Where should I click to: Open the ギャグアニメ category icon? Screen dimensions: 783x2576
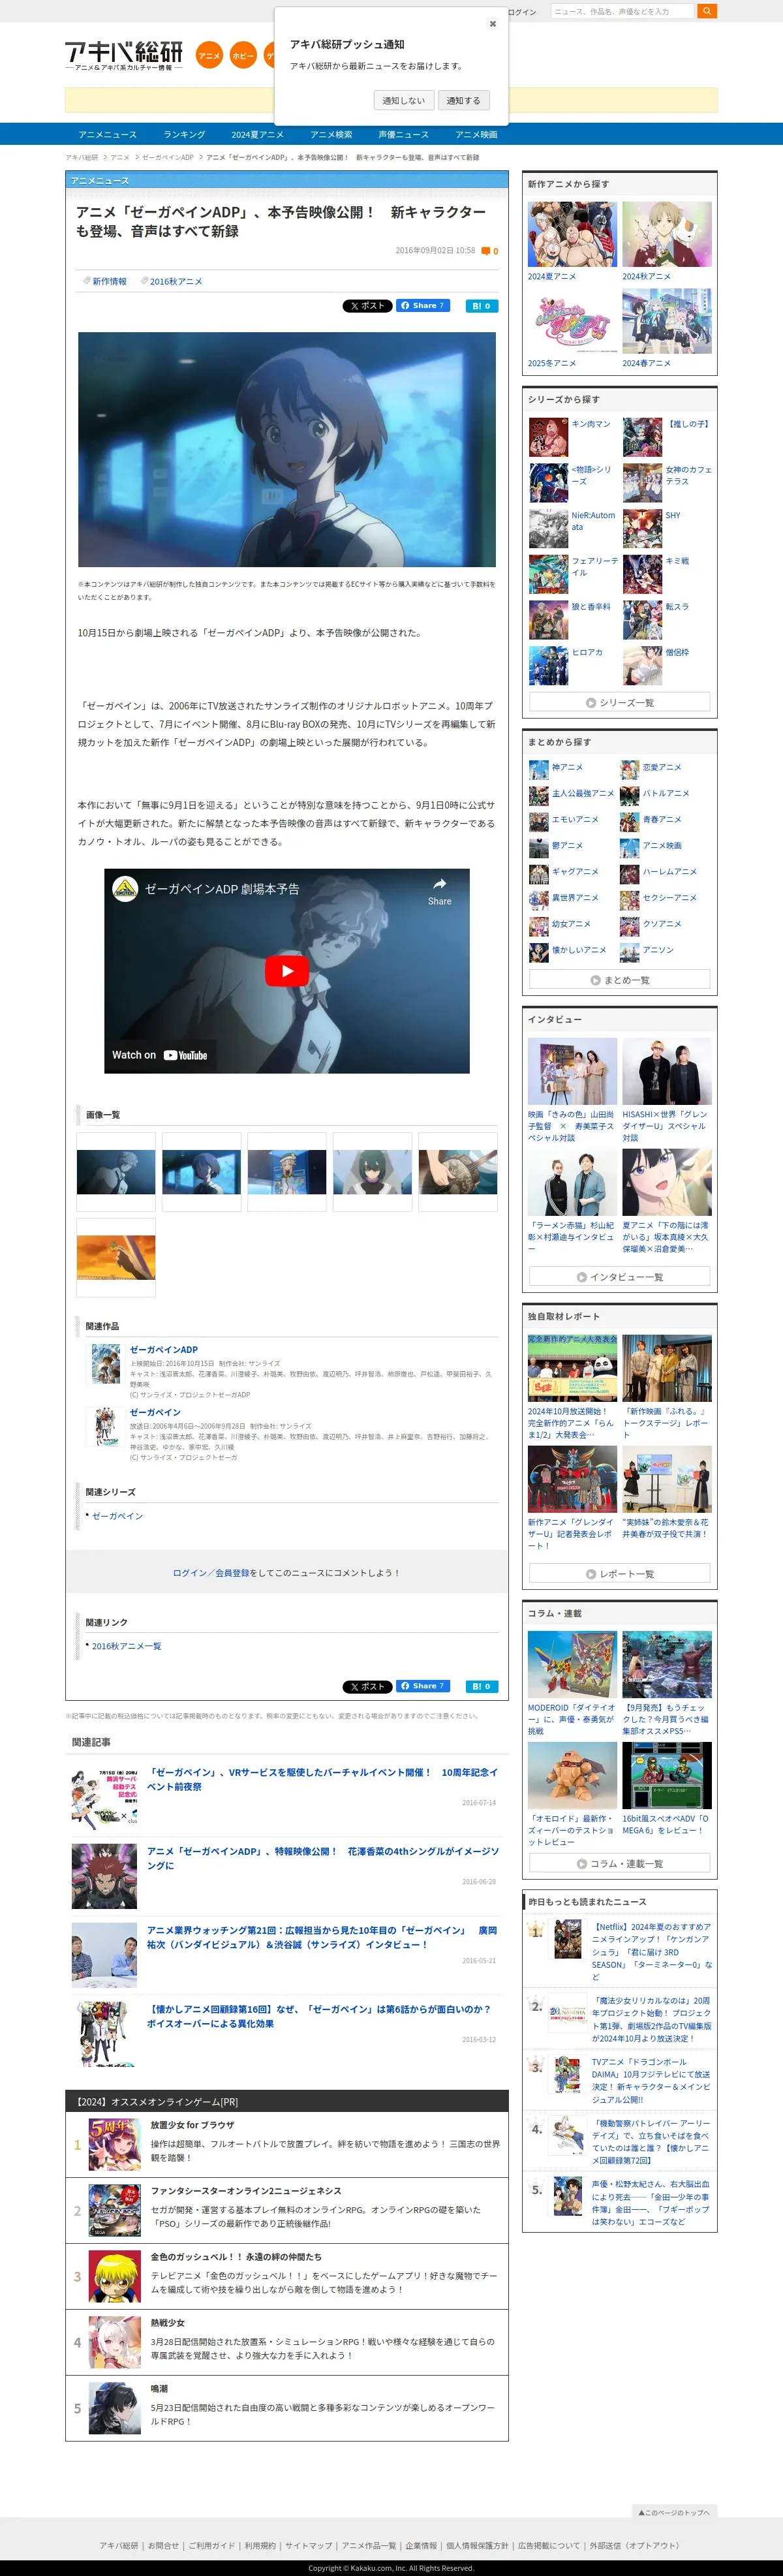tap(538, 873)
